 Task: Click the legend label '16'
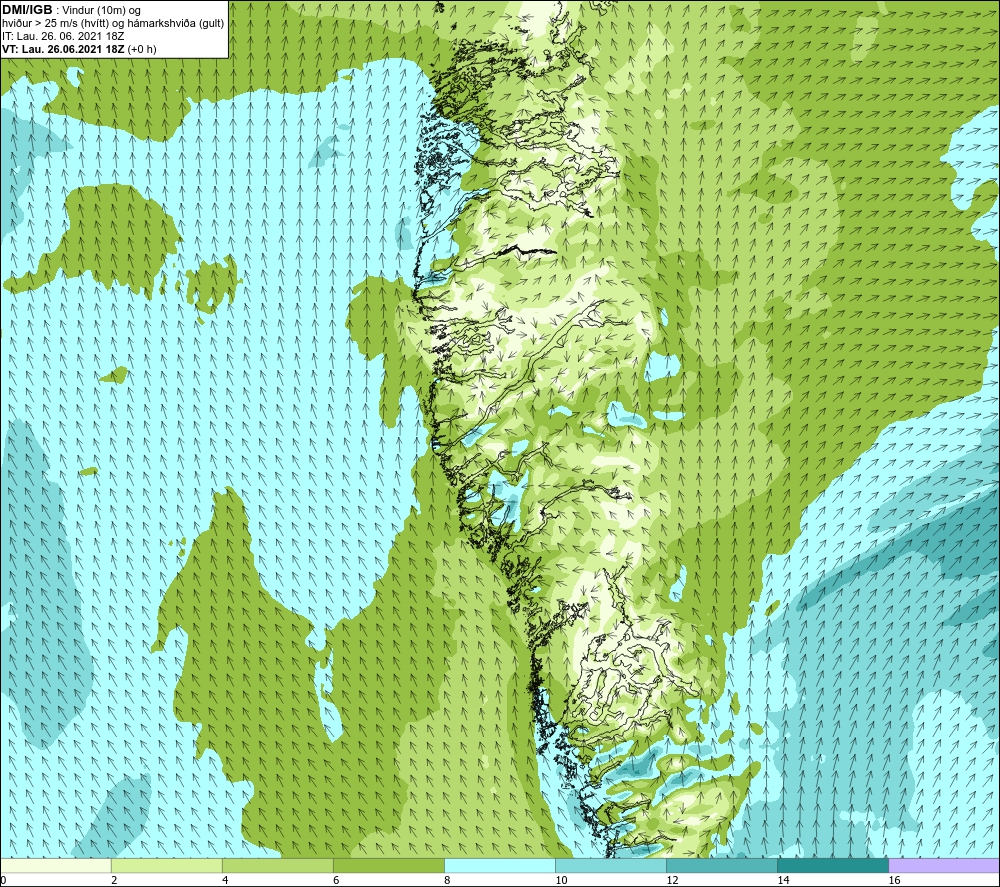point(894,880)
